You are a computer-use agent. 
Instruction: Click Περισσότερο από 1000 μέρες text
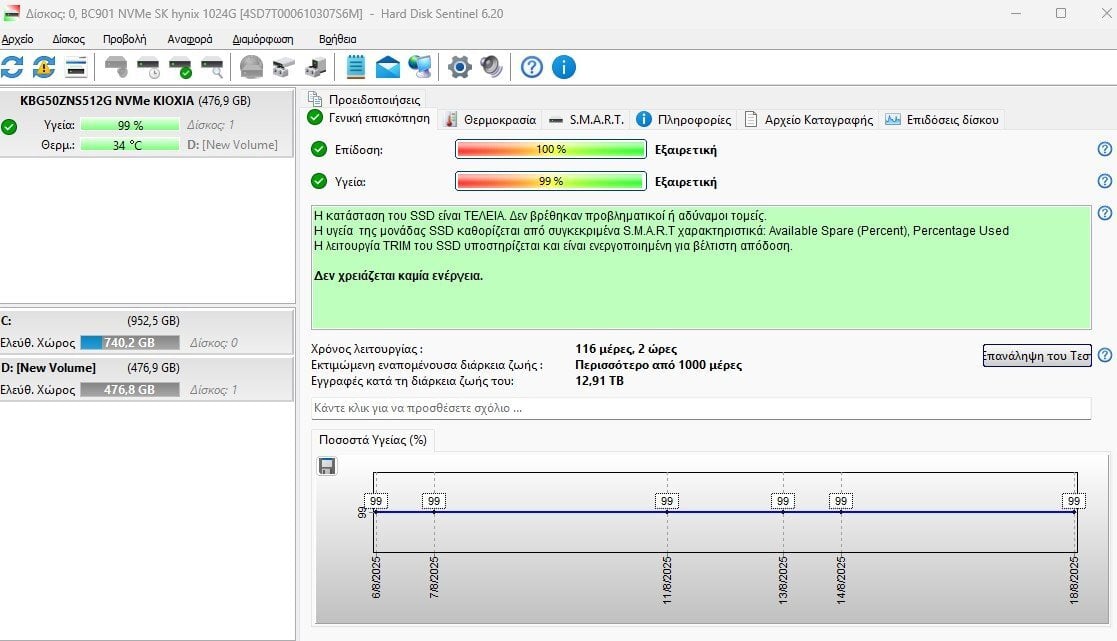point(658,365)
